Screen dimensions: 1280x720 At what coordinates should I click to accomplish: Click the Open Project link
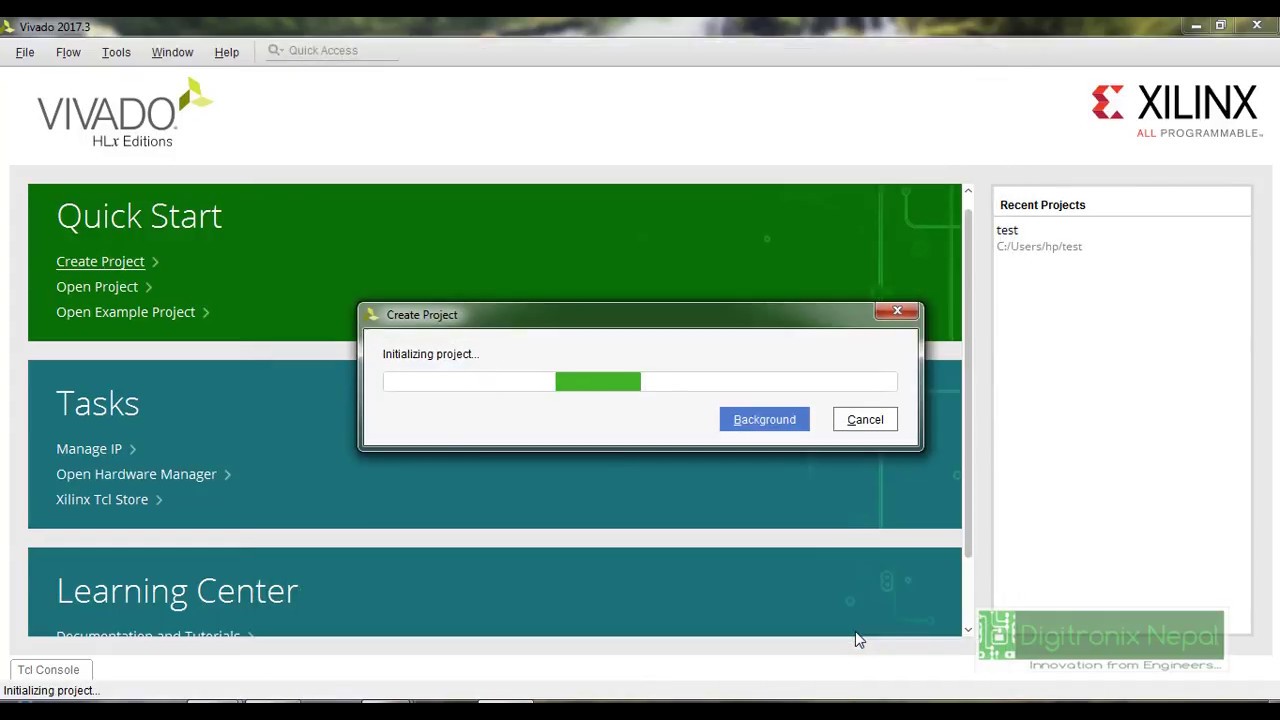[x=97, y=287]
